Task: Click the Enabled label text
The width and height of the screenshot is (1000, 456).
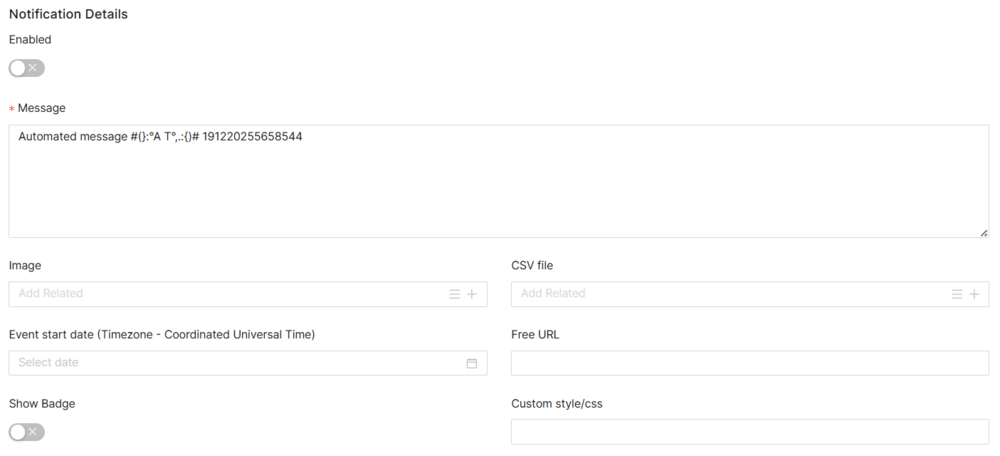Action: pos(30,40)
